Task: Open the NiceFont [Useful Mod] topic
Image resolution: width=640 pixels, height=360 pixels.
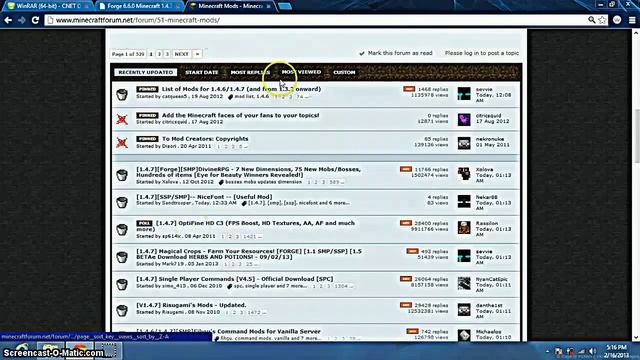Action: coord(204,197)
